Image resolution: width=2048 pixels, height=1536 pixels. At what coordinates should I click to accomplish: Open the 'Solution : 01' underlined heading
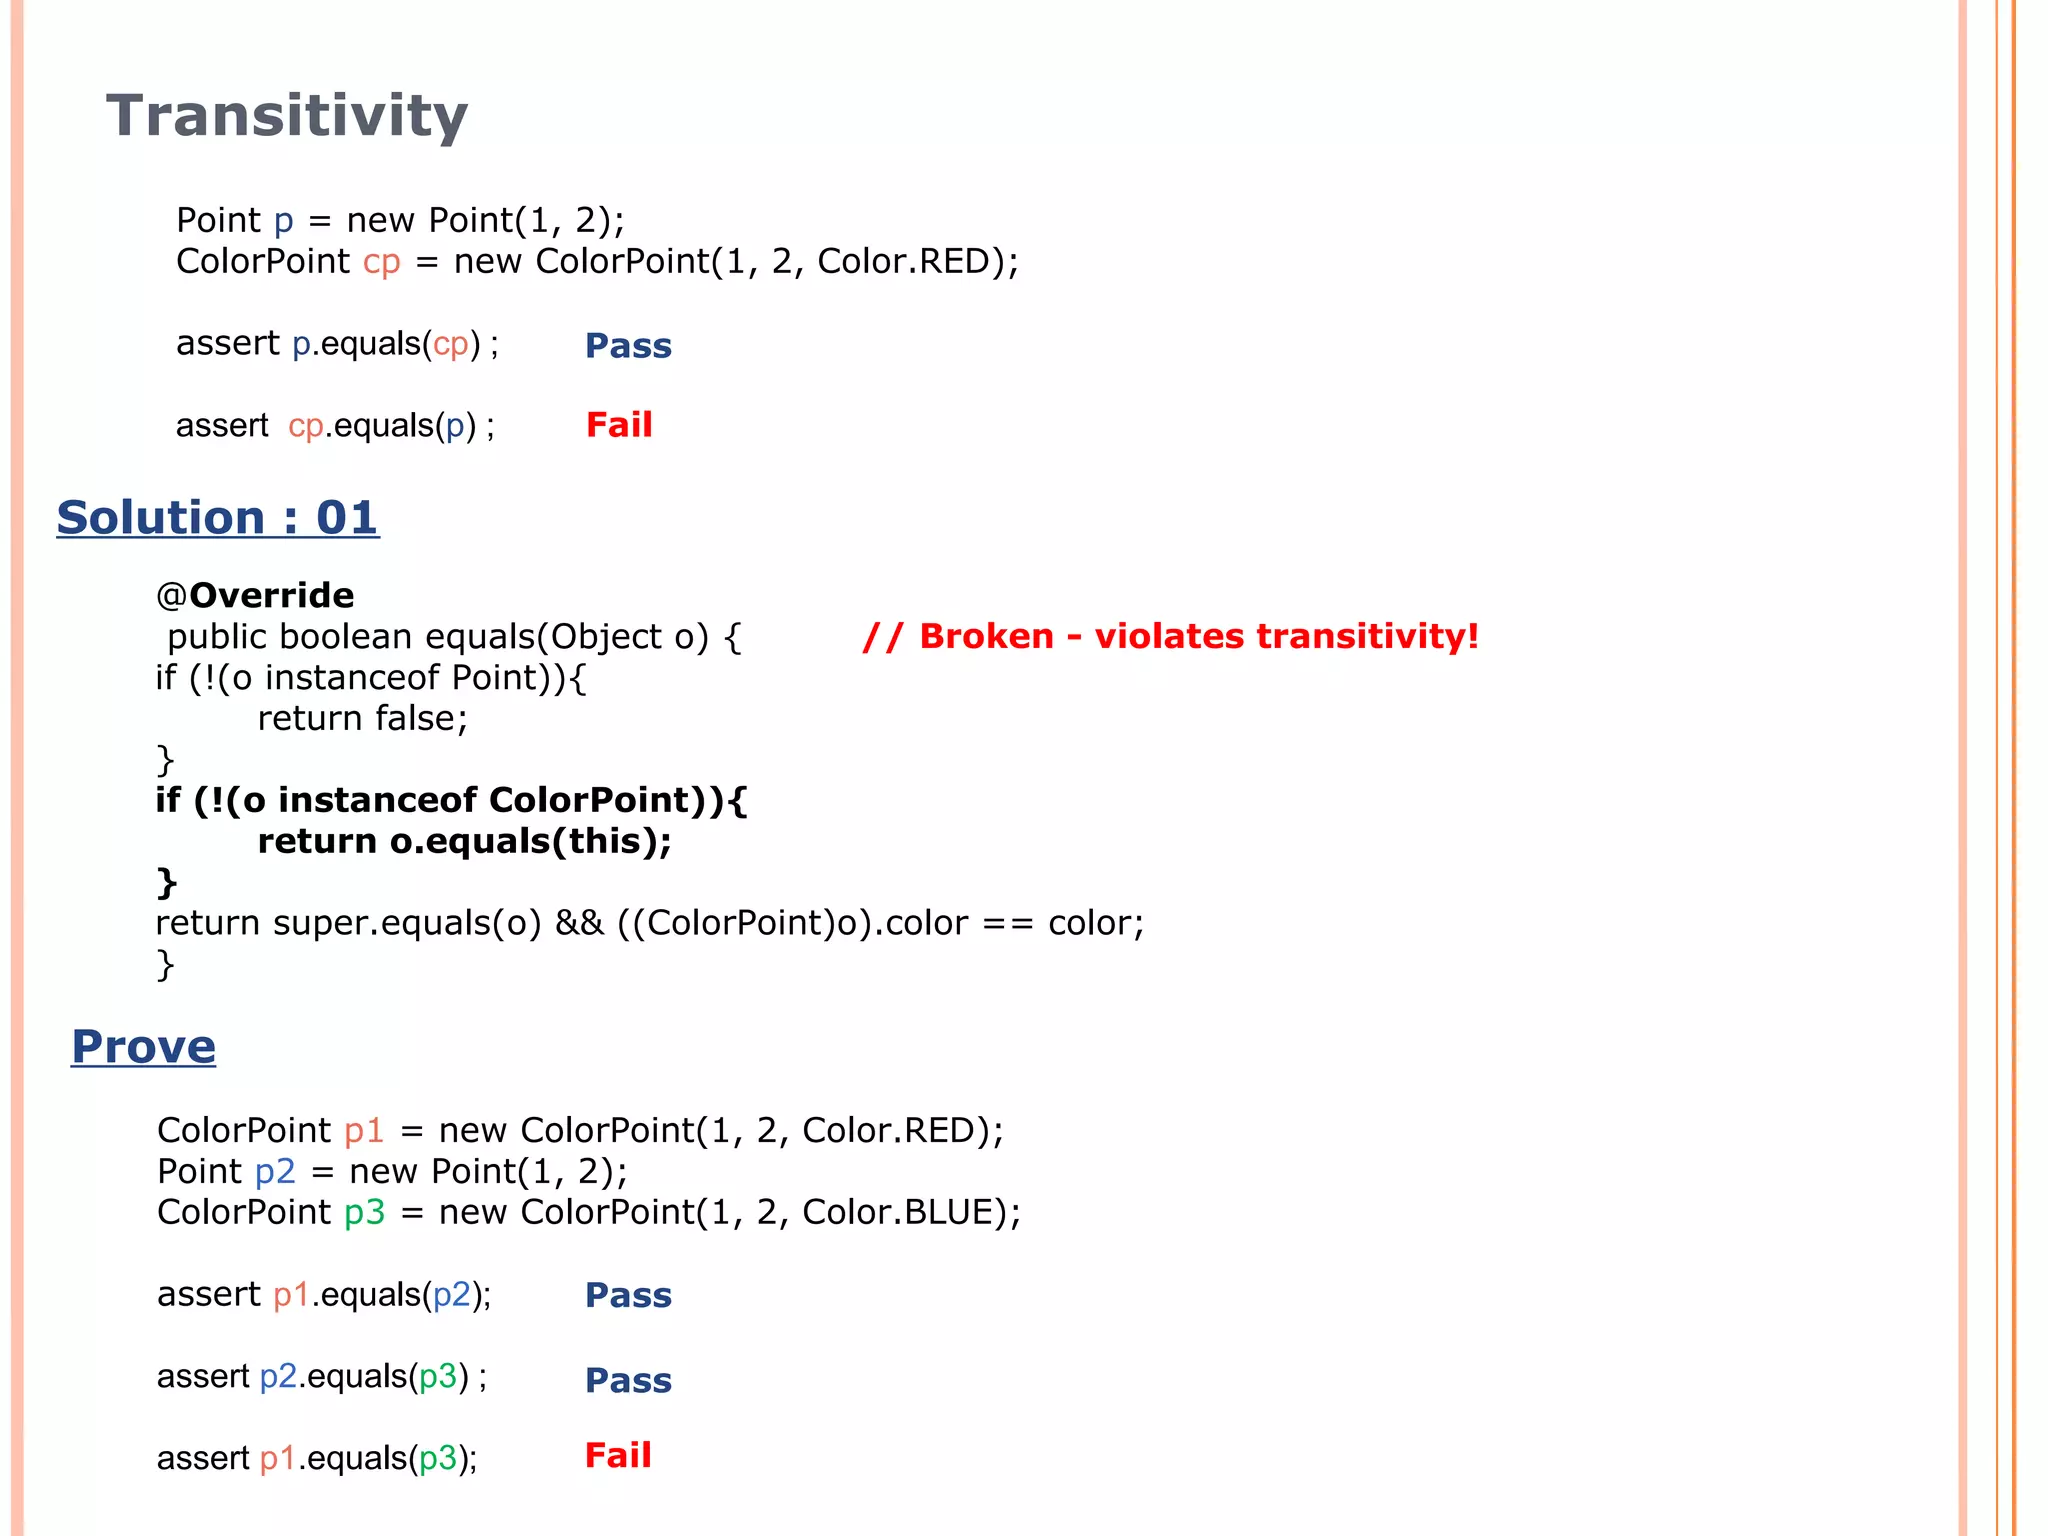coord(218,518)
